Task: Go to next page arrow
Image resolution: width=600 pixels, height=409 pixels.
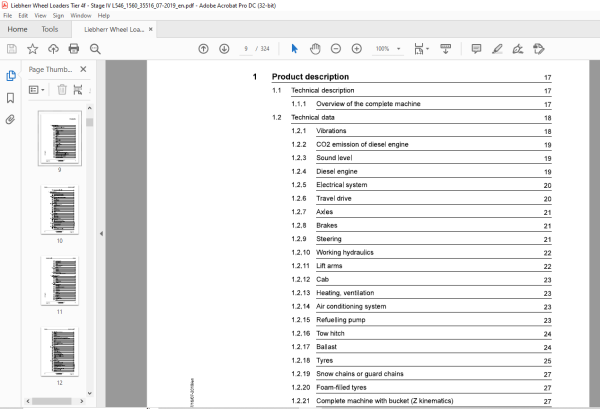Action: tap(224, 49)
